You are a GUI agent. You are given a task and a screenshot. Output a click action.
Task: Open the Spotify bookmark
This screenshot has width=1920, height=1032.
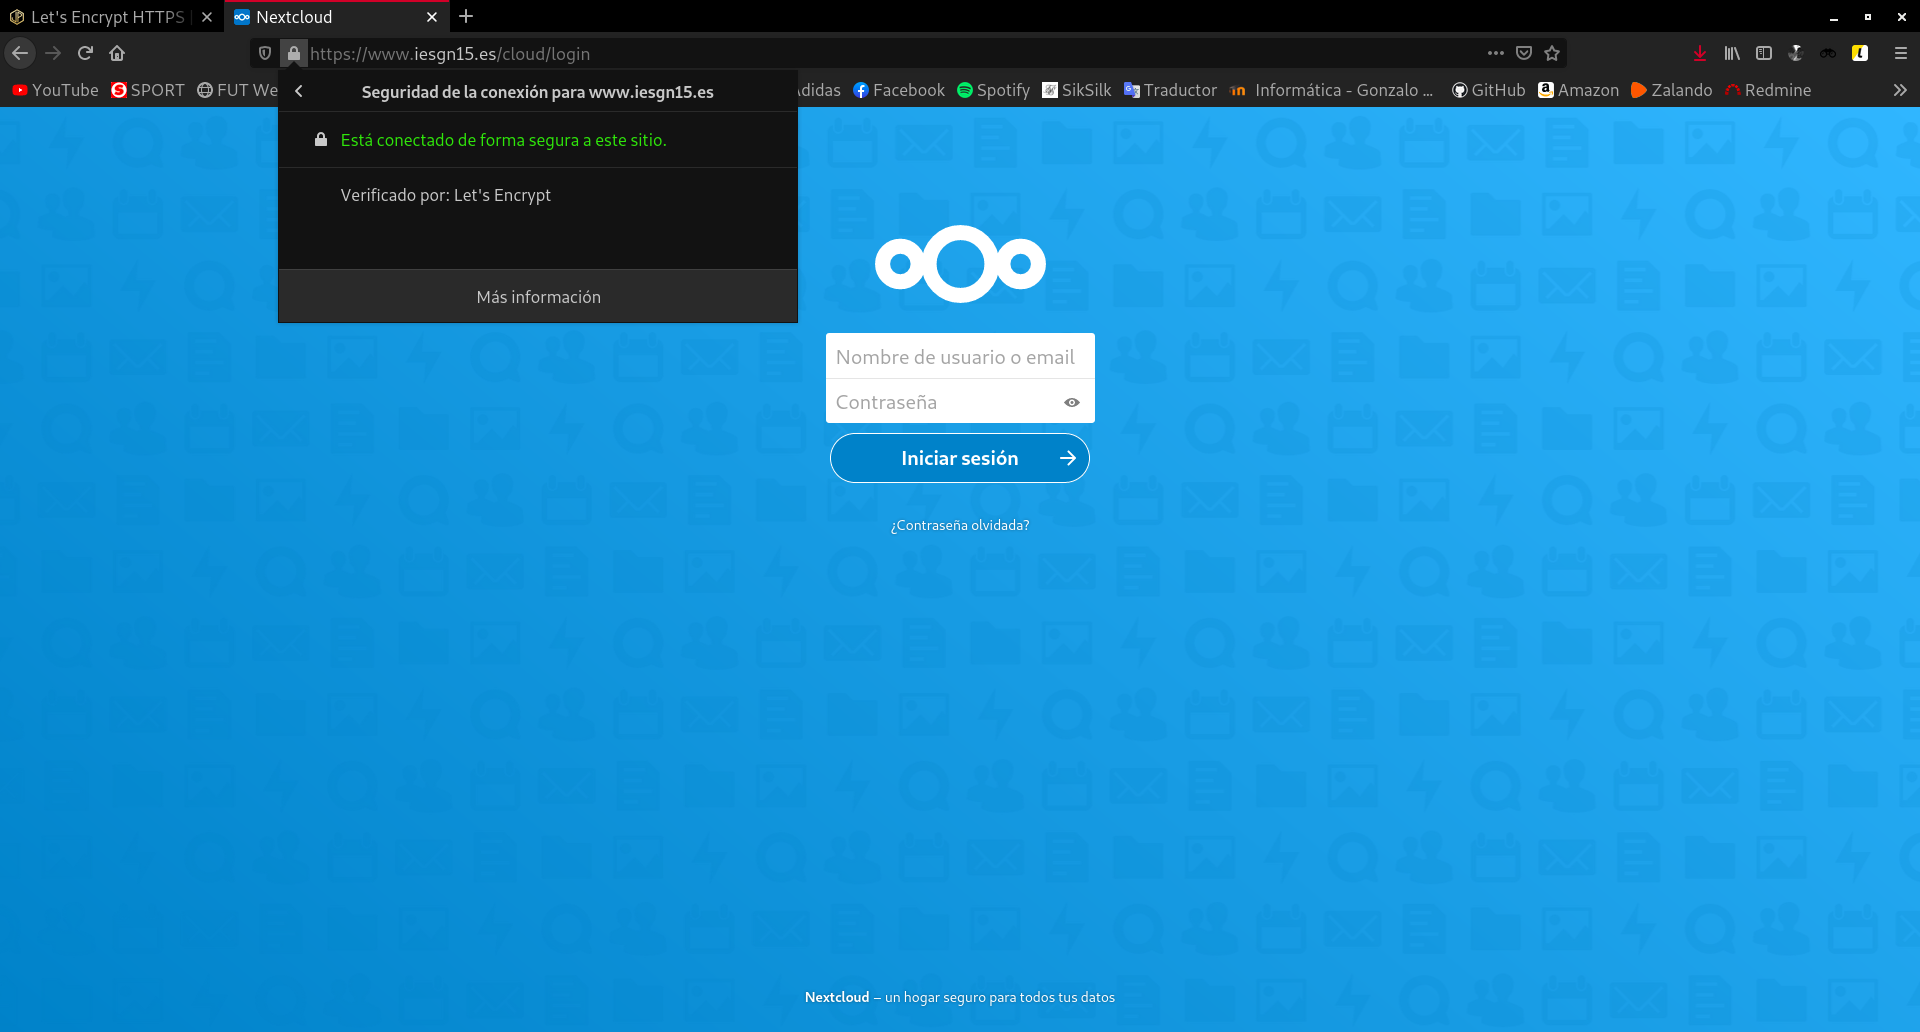993,90
